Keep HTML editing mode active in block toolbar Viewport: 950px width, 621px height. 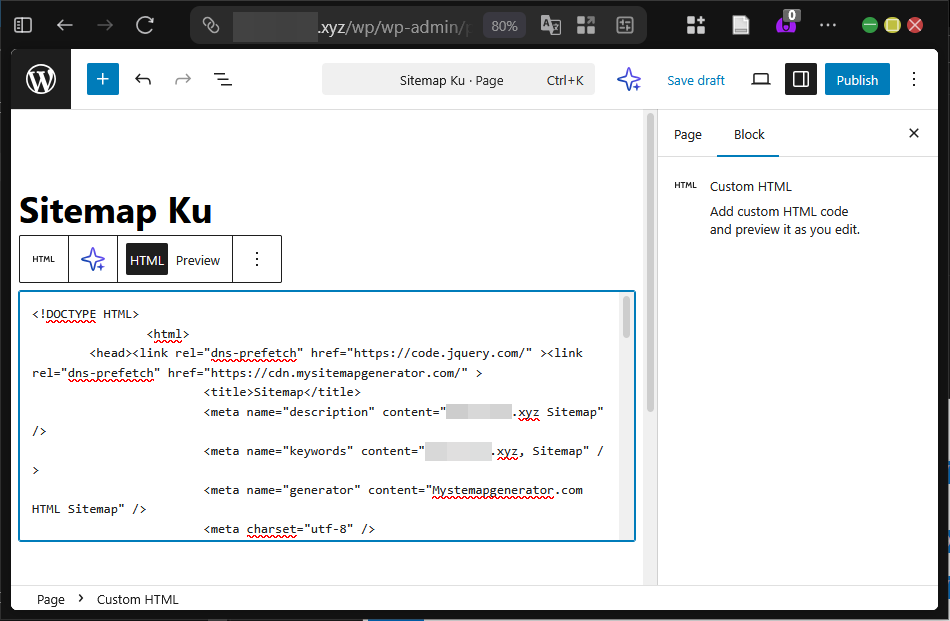tap(147, 259)
